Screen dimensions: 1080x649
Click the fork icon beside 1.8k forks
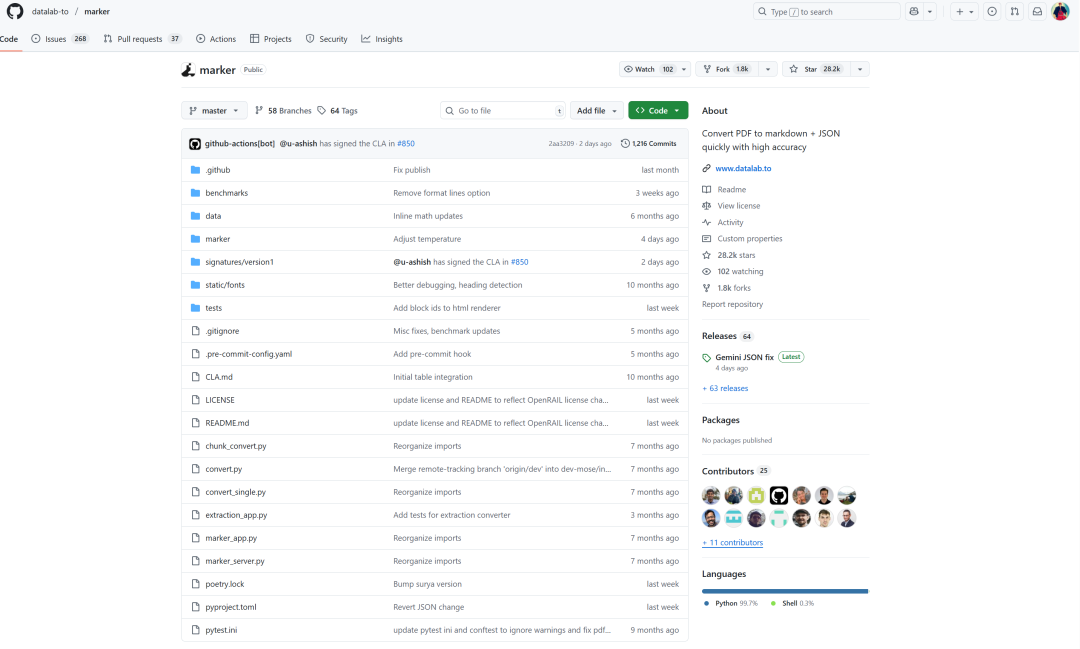[707, 288]
